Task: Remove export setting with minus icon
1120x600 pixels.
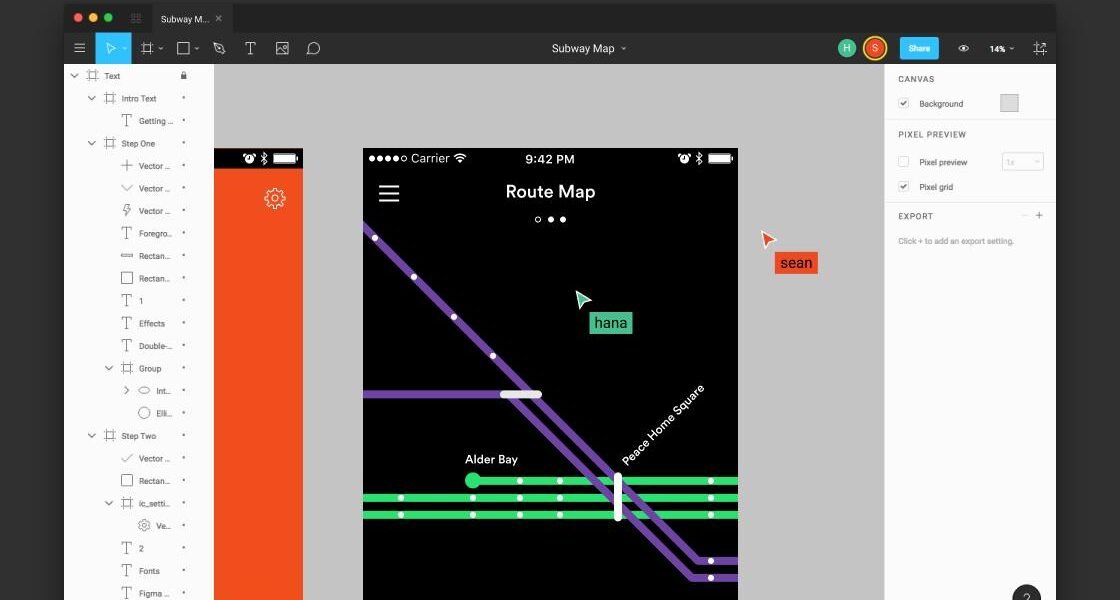Action: pos(1024,215)
